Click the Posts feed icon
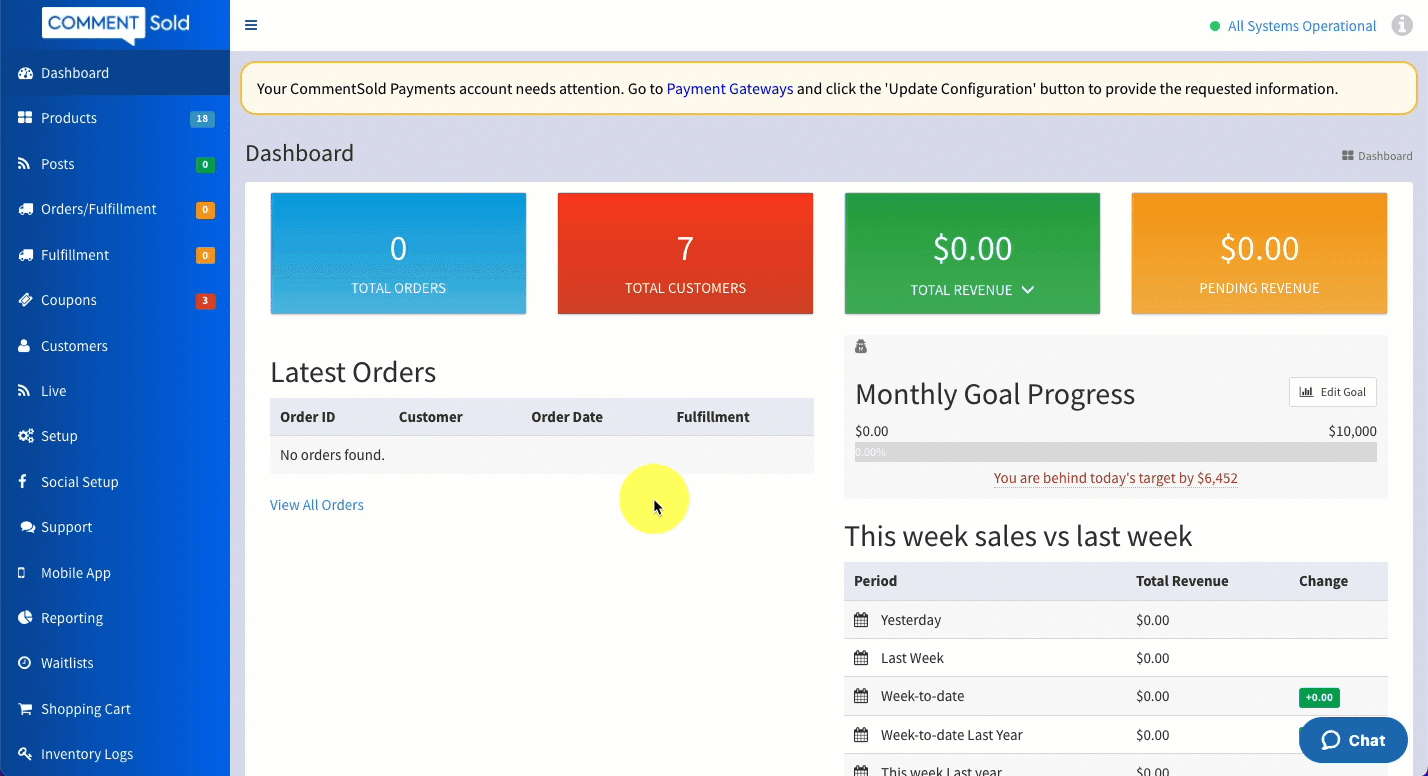1428x776 pixels. click(x=24, y=164)
